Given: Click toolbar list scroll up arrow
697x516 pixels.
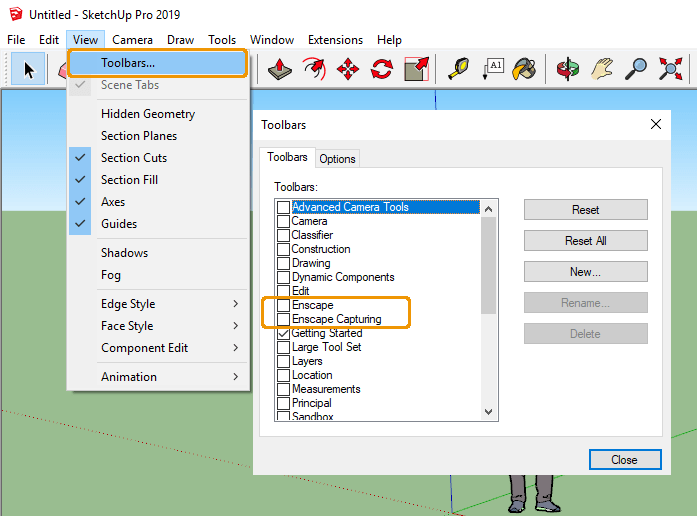Looking at the screenshot, I should click(x=489, y=209).
